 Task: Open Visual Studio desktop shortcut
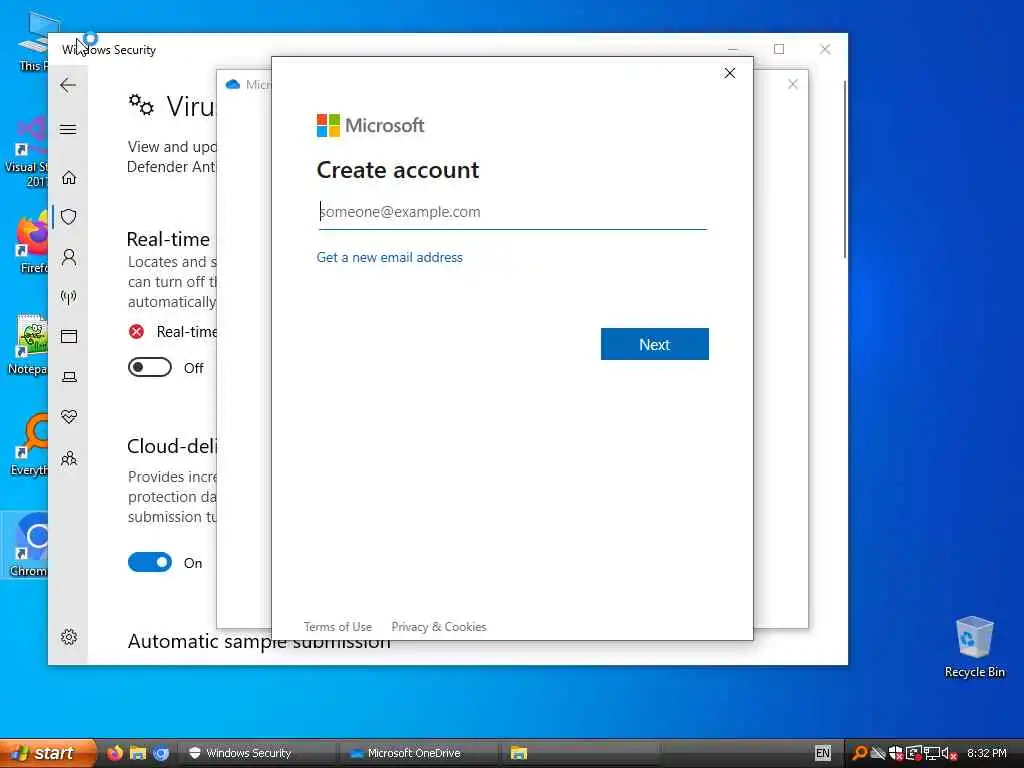click(x=26, y=152)
